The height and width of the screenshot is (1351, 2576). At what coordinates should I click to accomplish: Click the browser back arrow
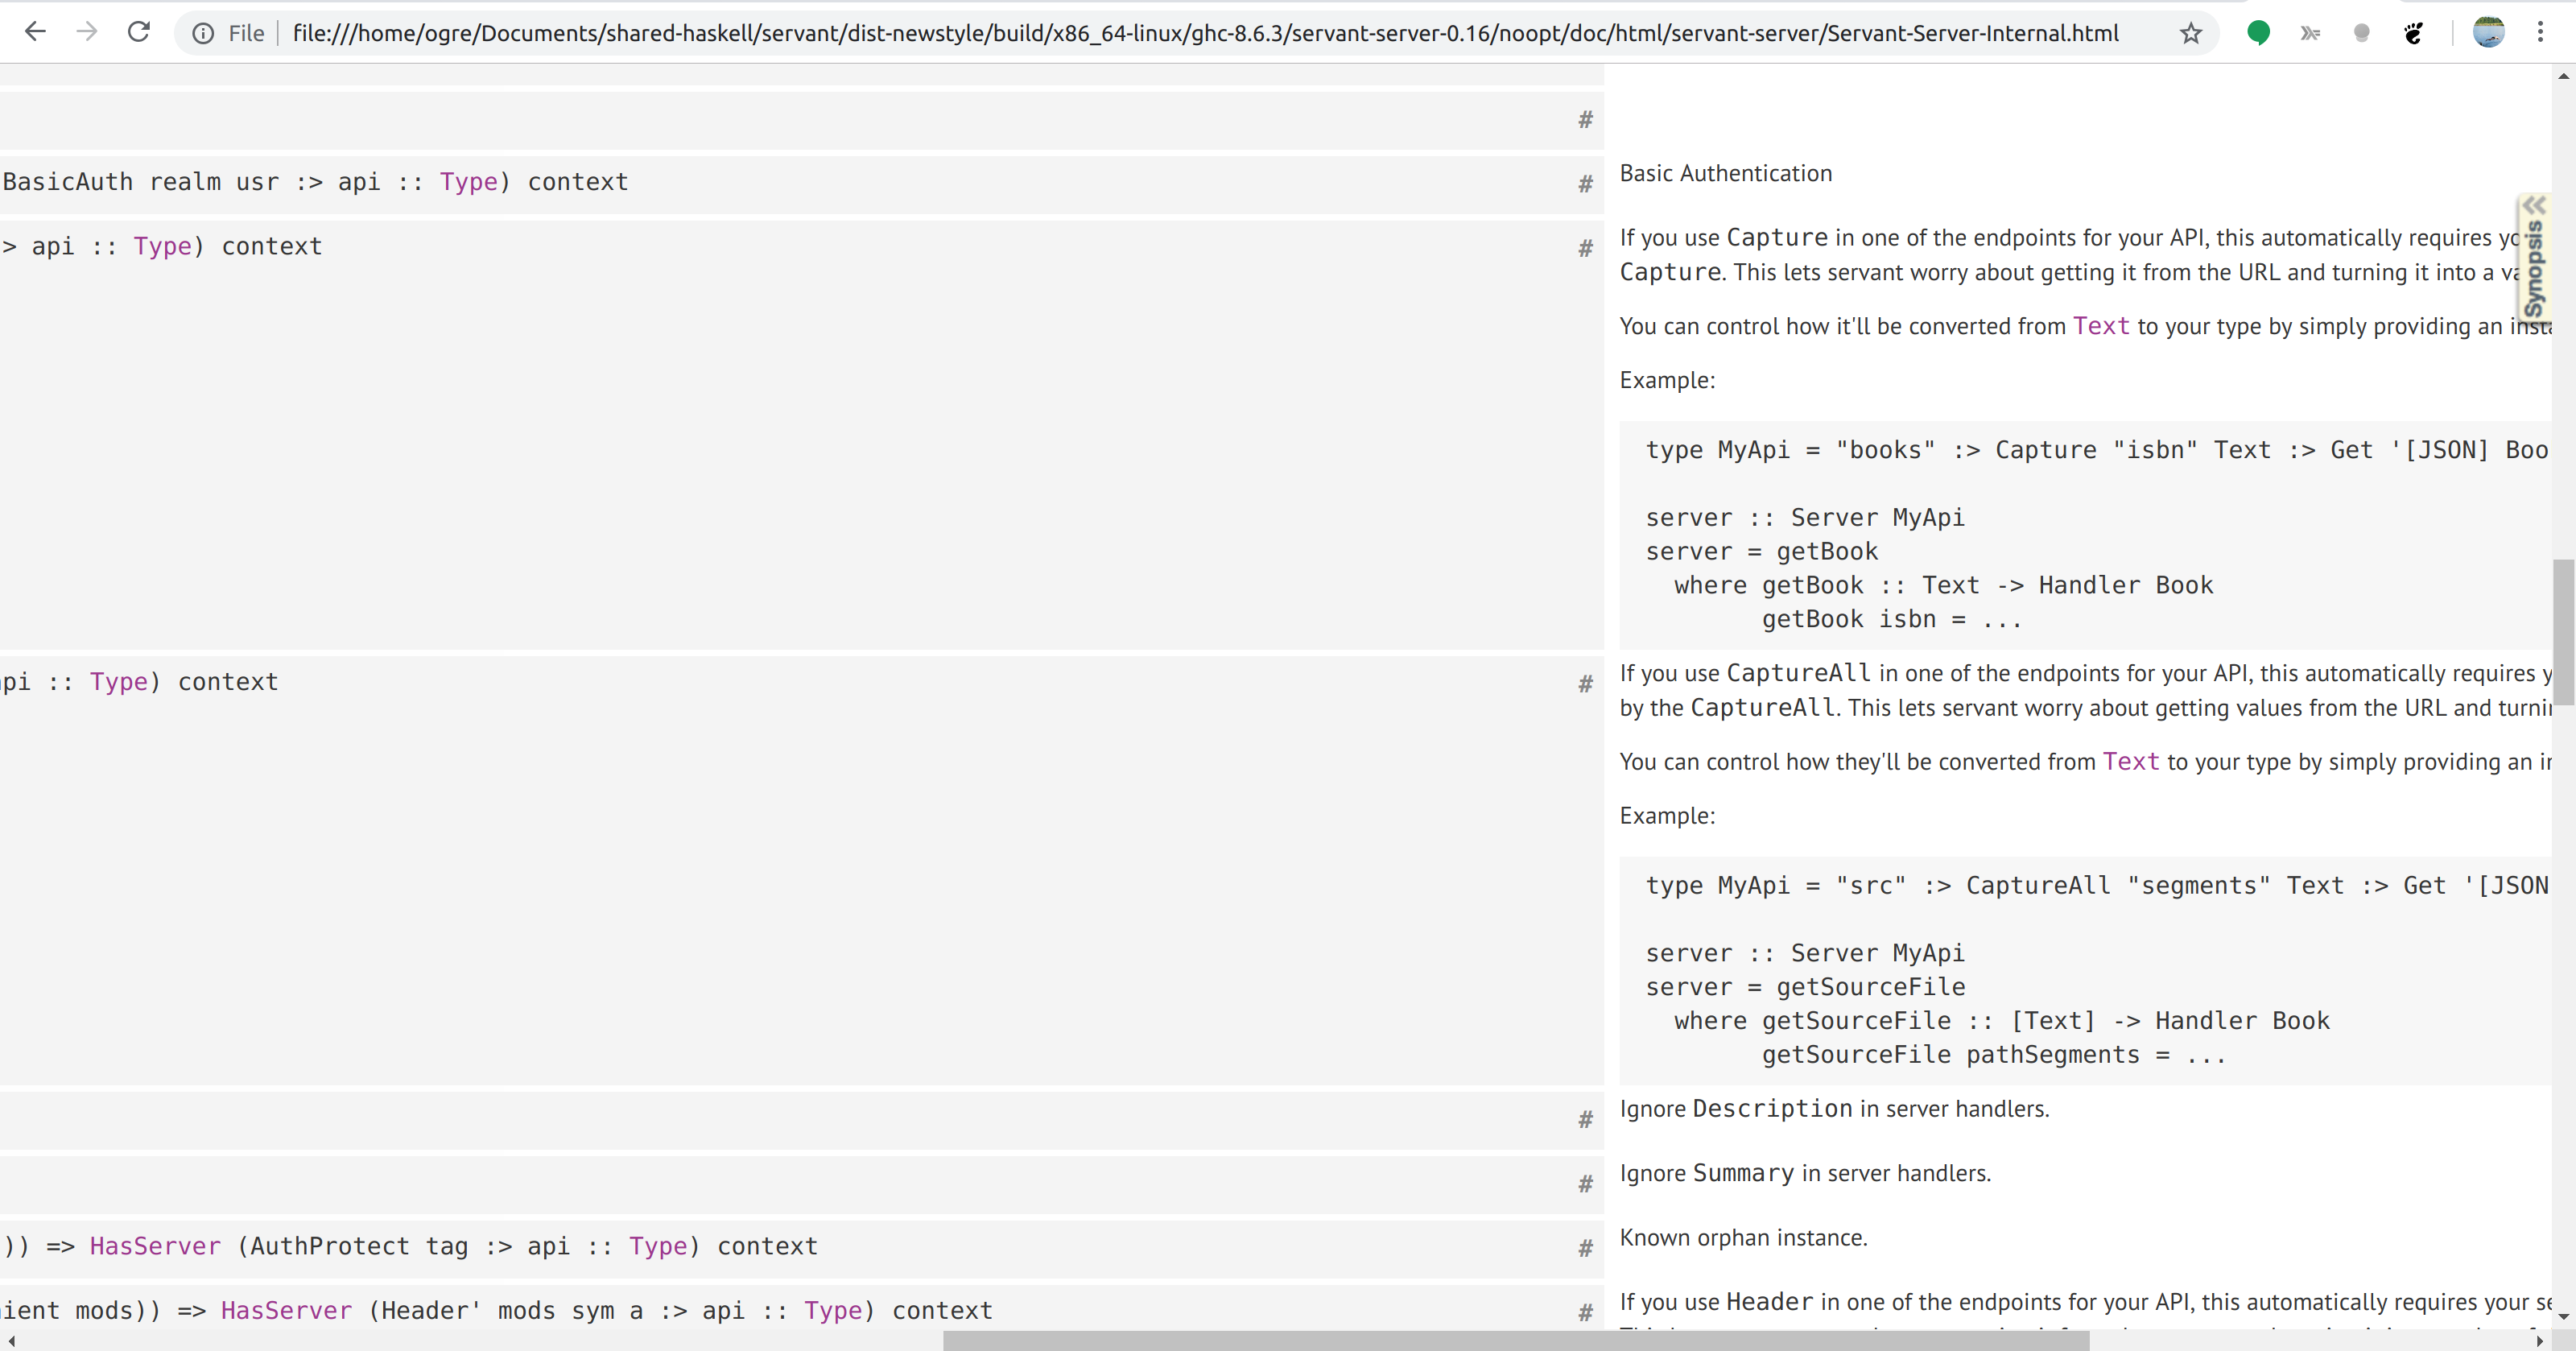coord(35,32)
